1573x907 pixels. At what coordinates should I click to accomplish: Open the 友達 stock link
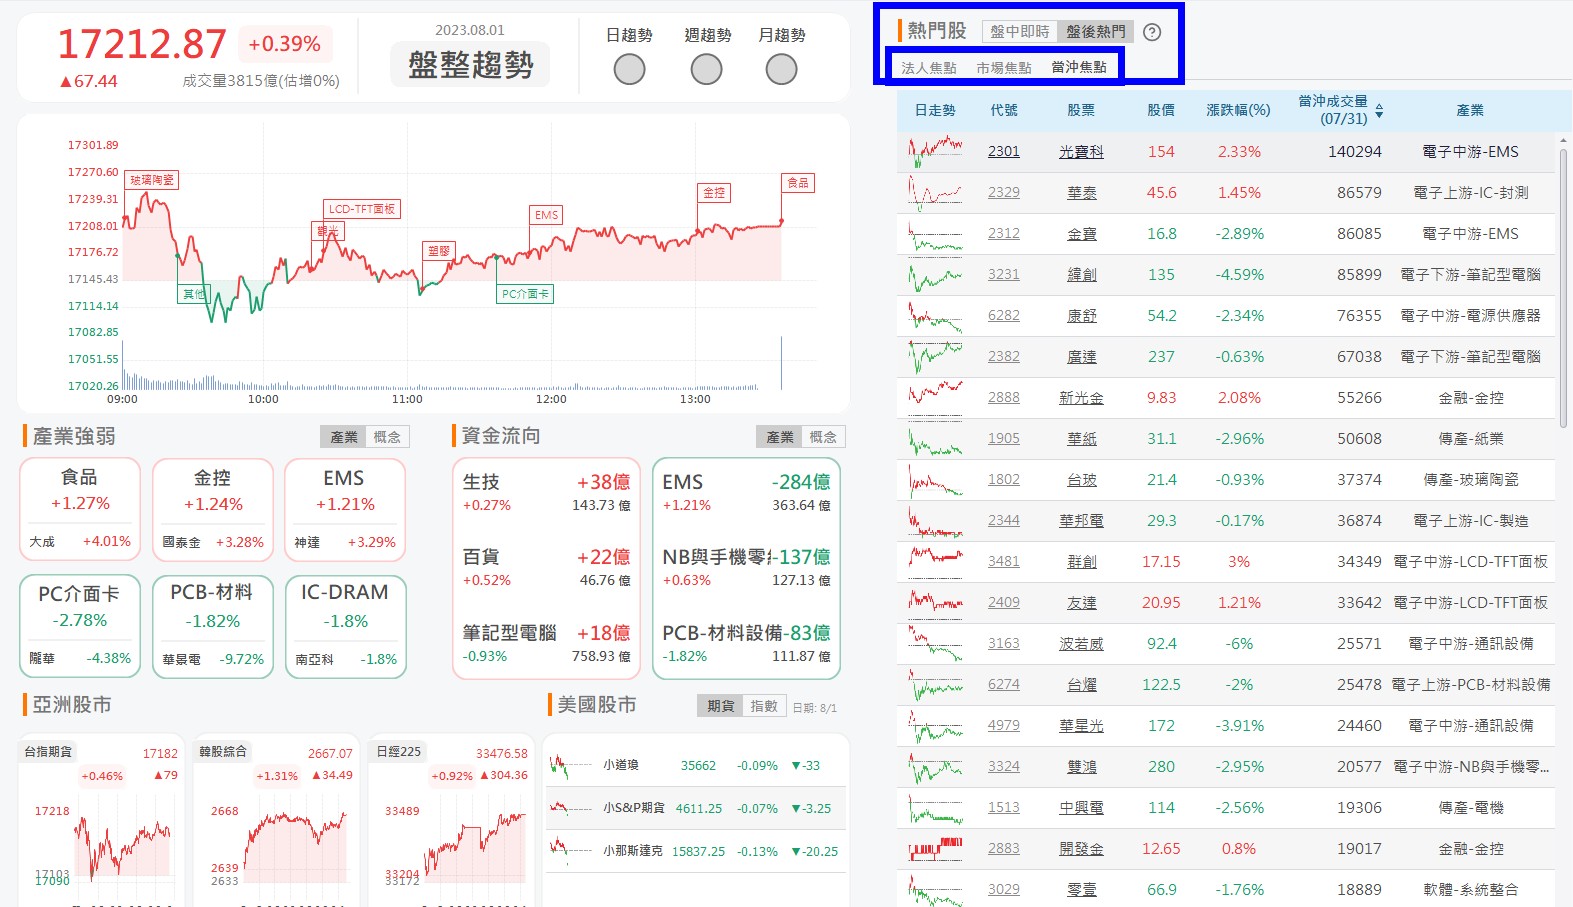click(x=1081, y=602)
